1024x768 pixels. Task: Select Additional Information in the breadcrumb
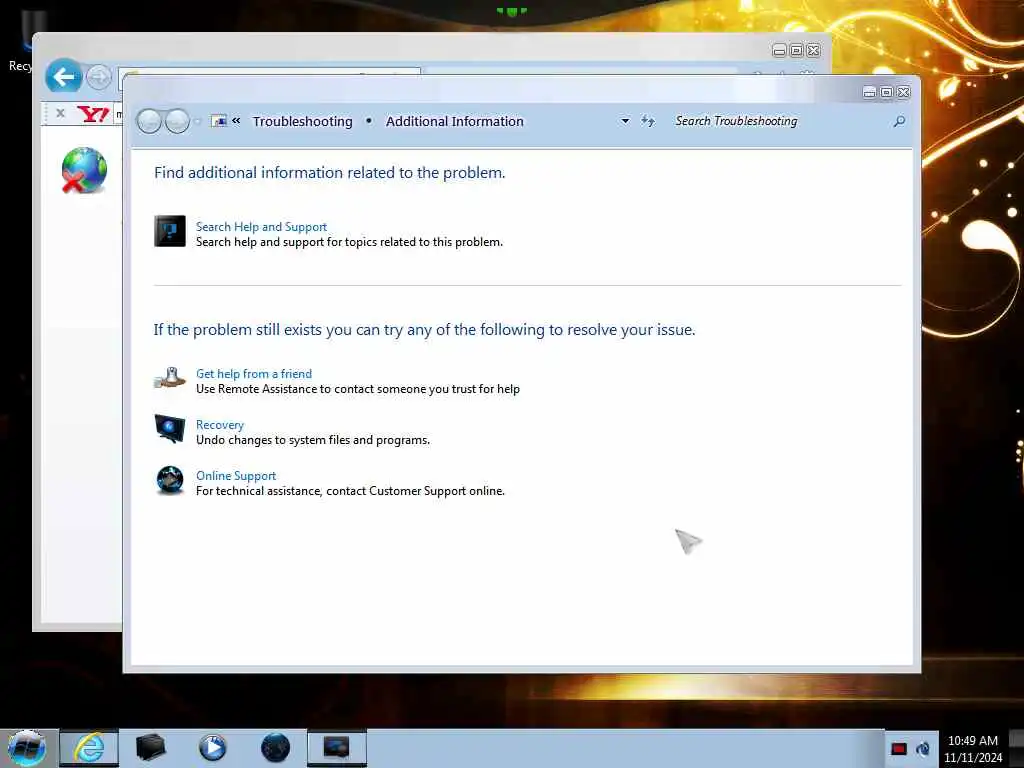(x=455, y=121)
